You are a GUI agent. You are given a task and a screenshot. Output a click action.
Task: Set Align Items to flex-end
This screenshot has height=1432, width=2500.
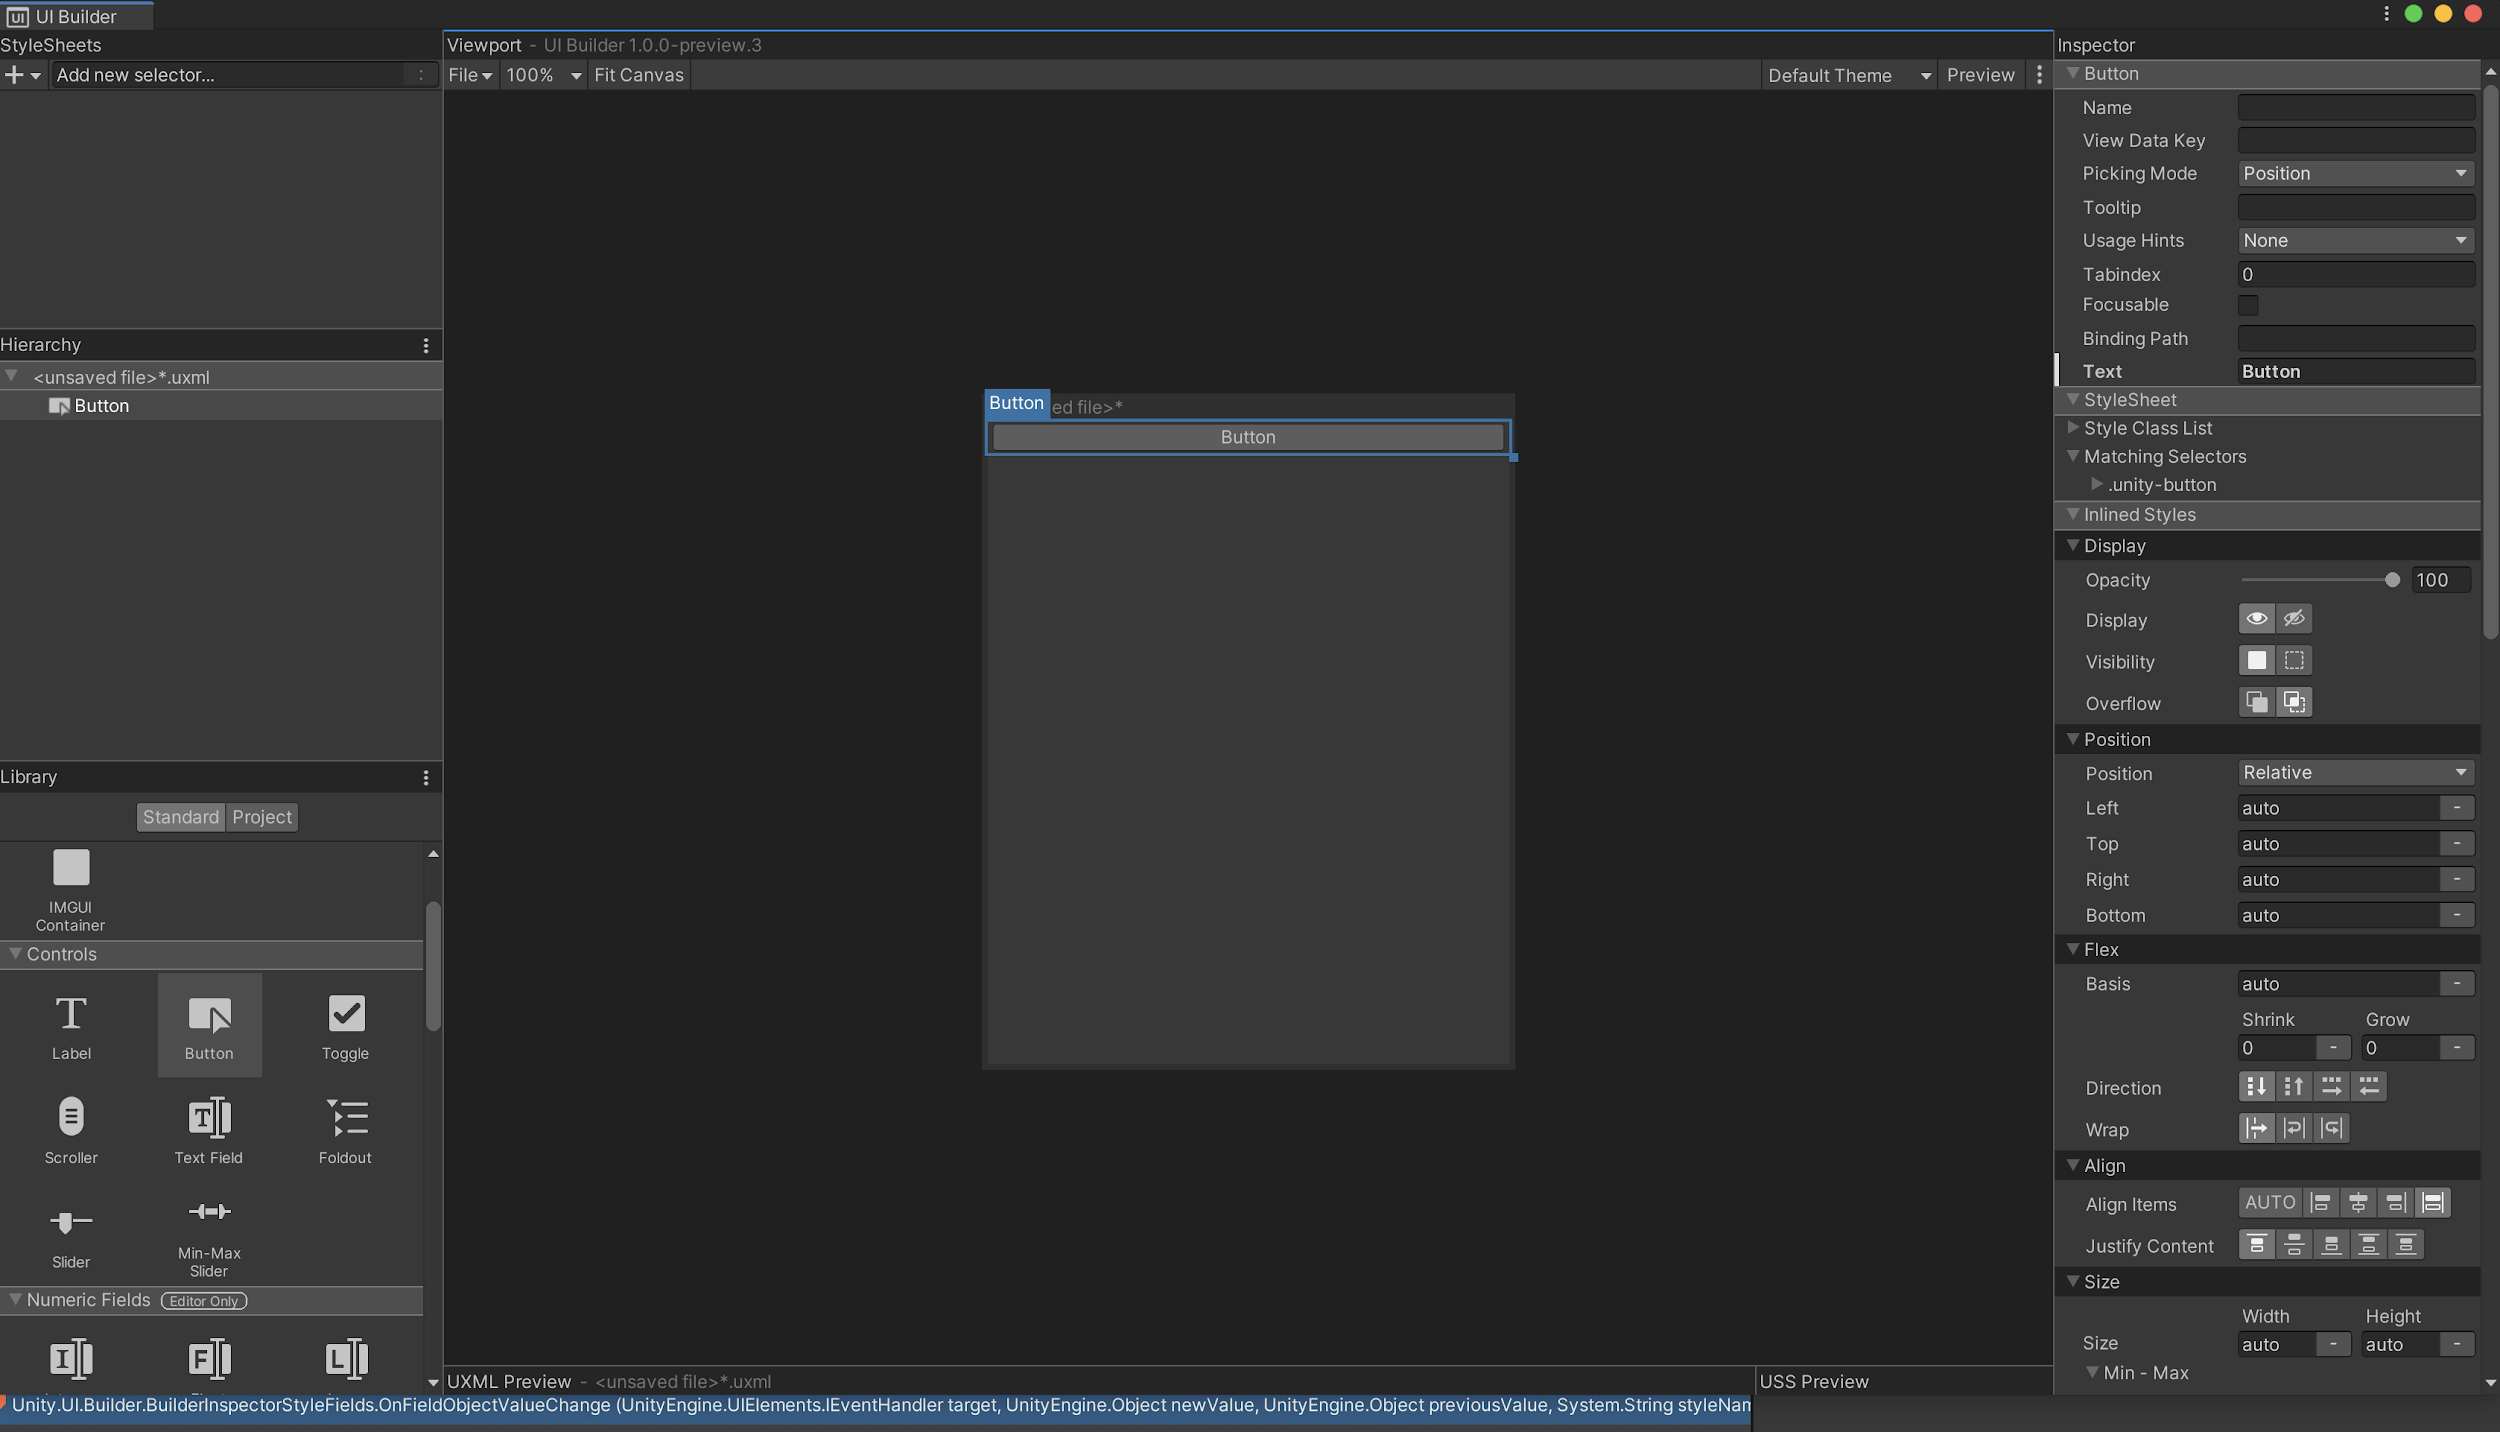click(2395, 1203)
